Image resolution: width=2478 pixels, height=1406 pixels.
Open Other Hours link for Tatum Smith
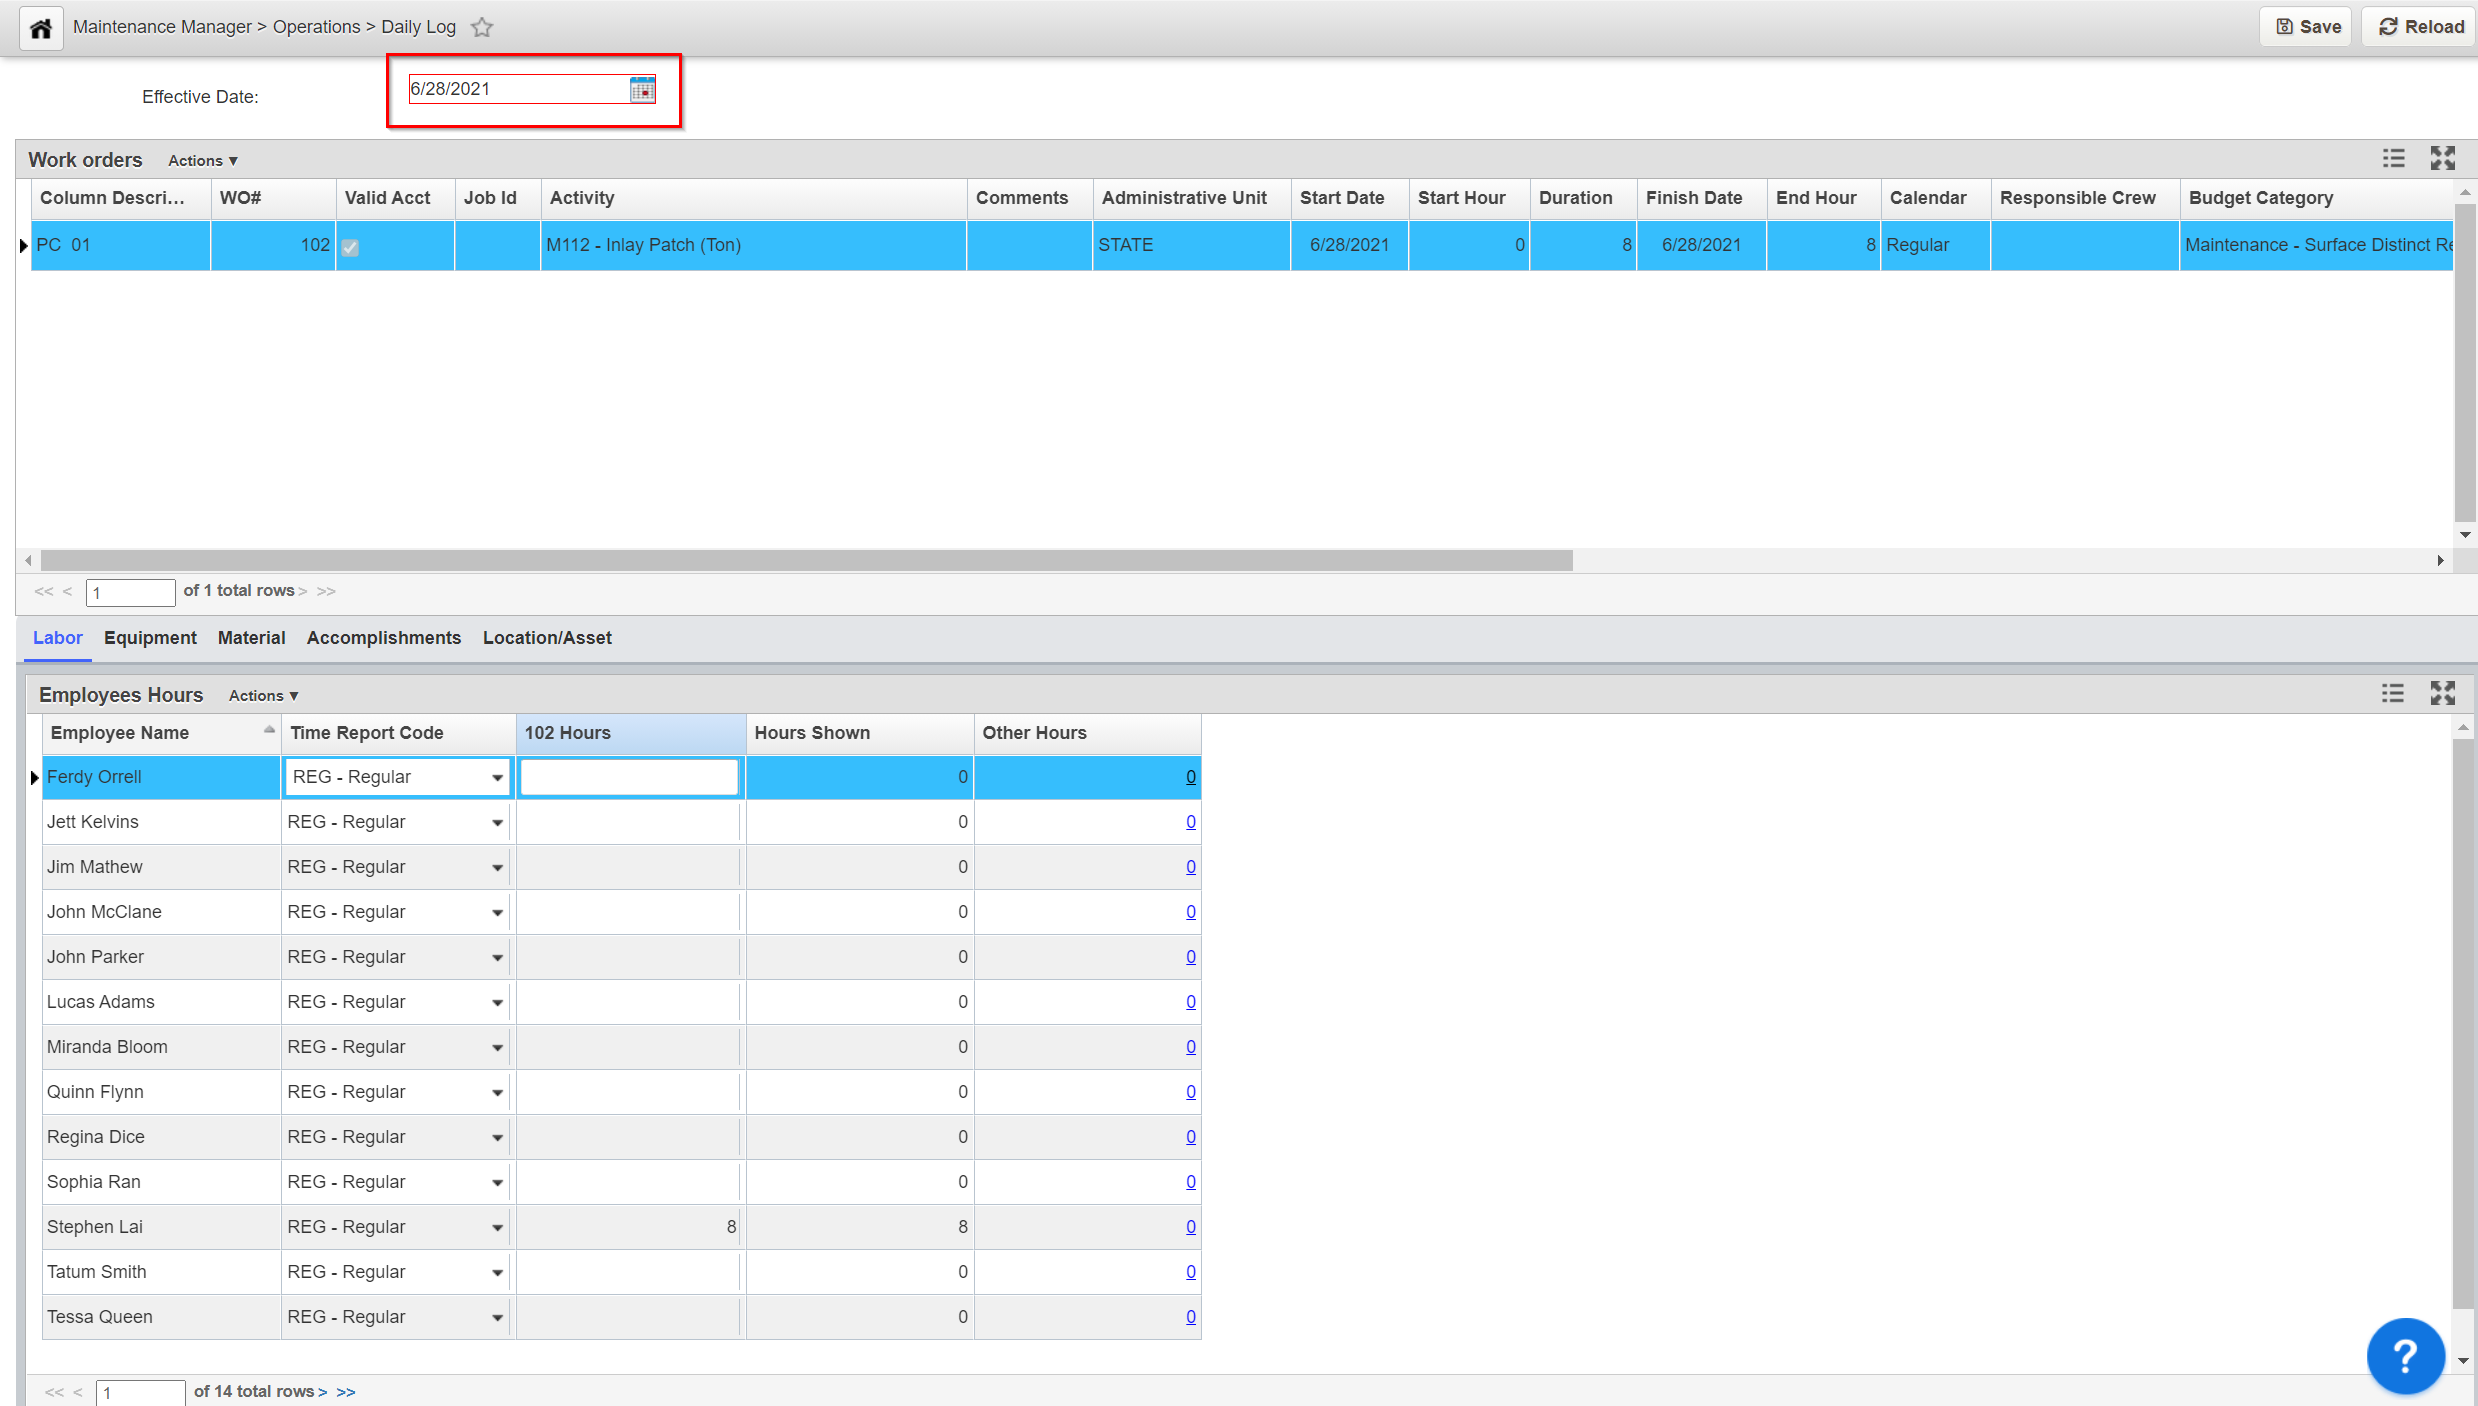click(x=1190, y=1272)
